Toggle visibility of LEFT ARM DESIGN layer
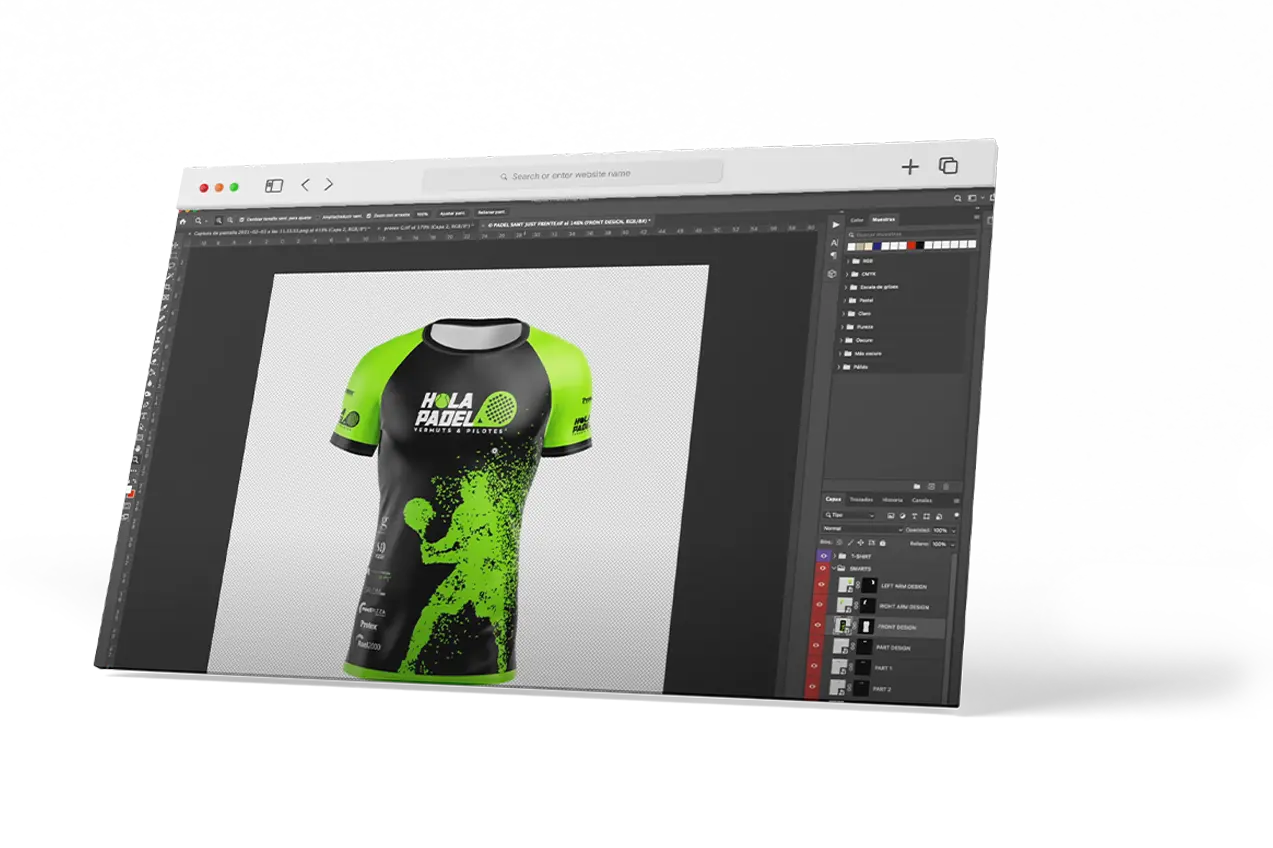 pyautogui.click(x=823, y=586)
